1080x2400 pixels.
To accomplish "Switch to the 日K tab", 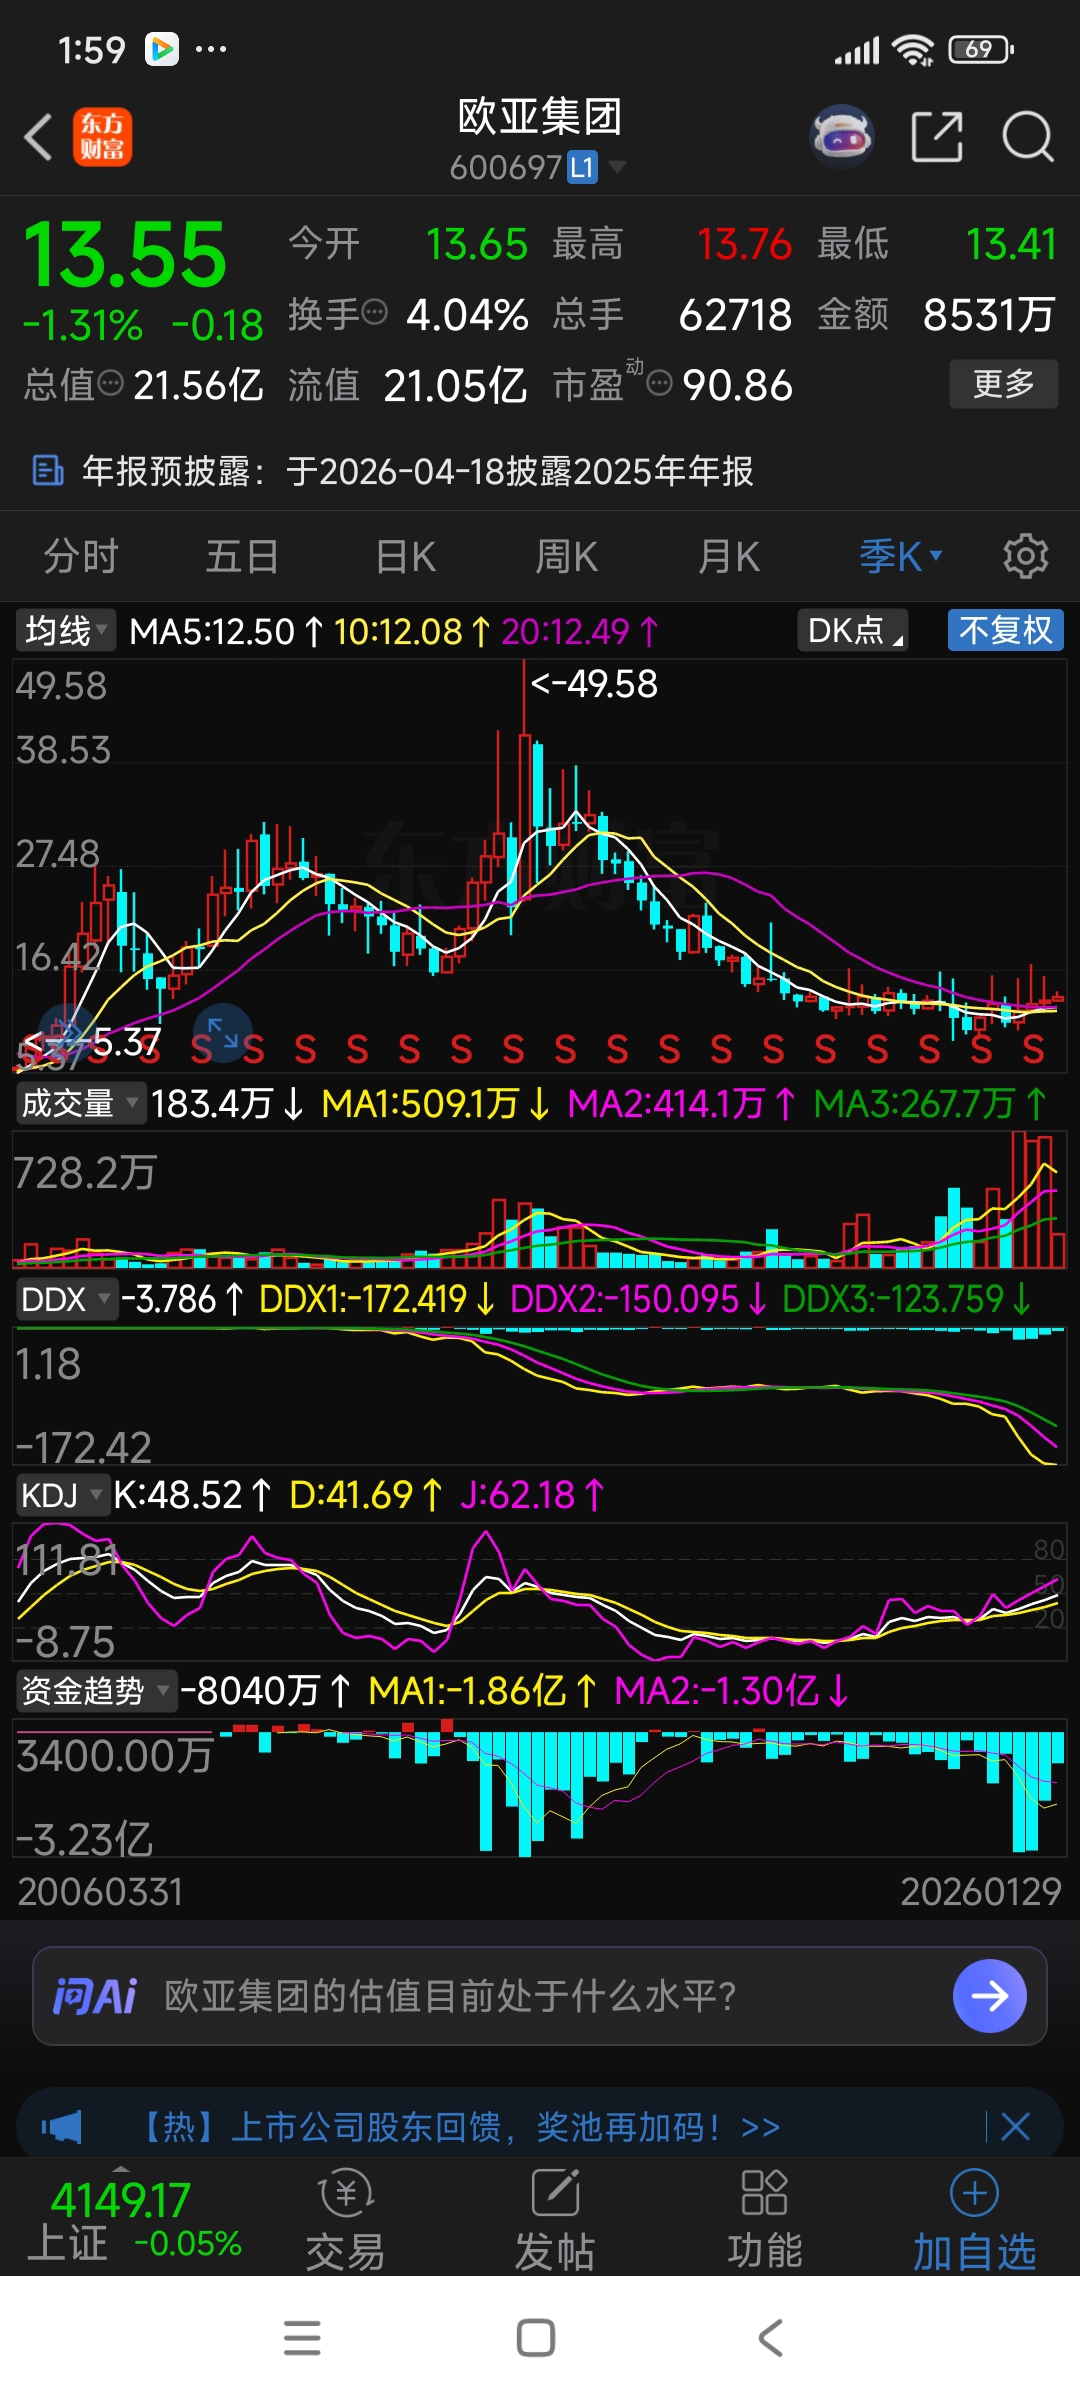I will click(405, 556).
